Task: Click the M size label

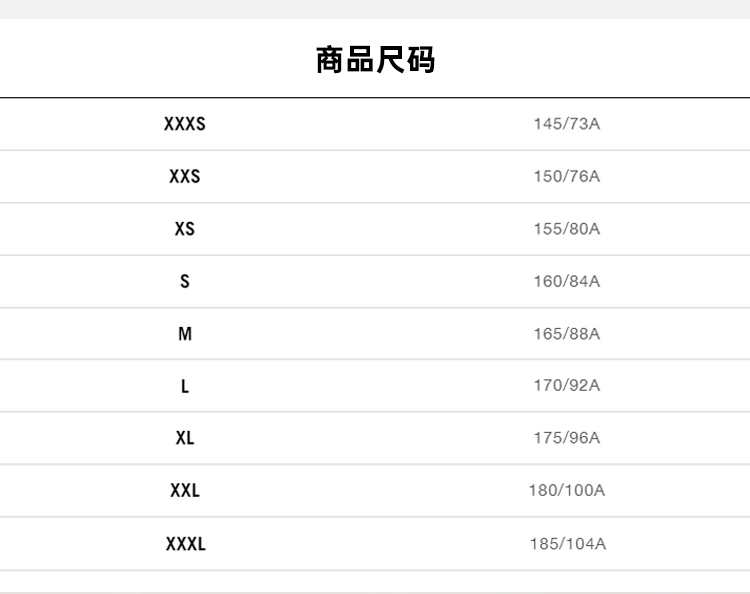Action: (x=185, y=334)
